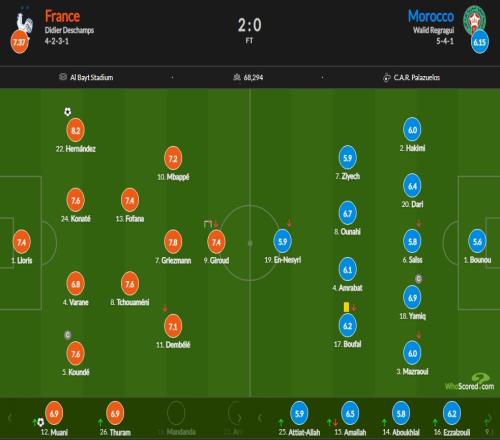Click Griezmann's 7.8 rating circle
The width and height of the screenshot is (500, 440).
pyautogui.click(x=173, y=242)
